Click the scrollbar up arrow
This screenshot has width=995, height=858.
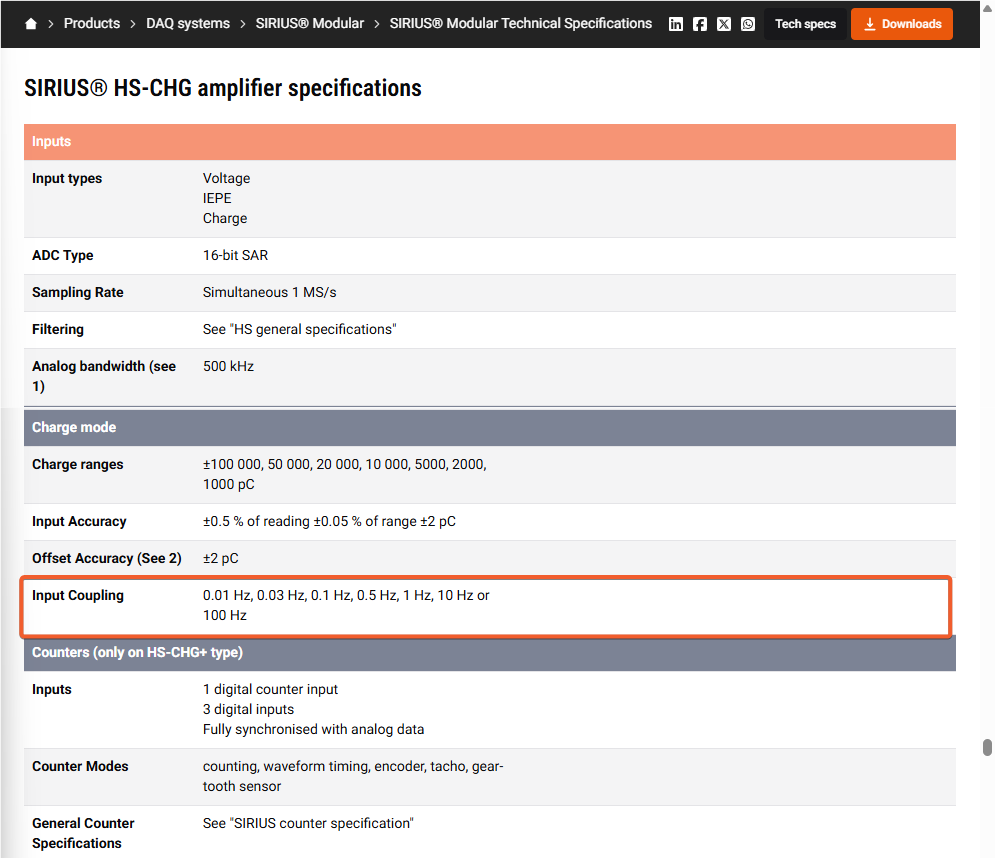[987, 8]
